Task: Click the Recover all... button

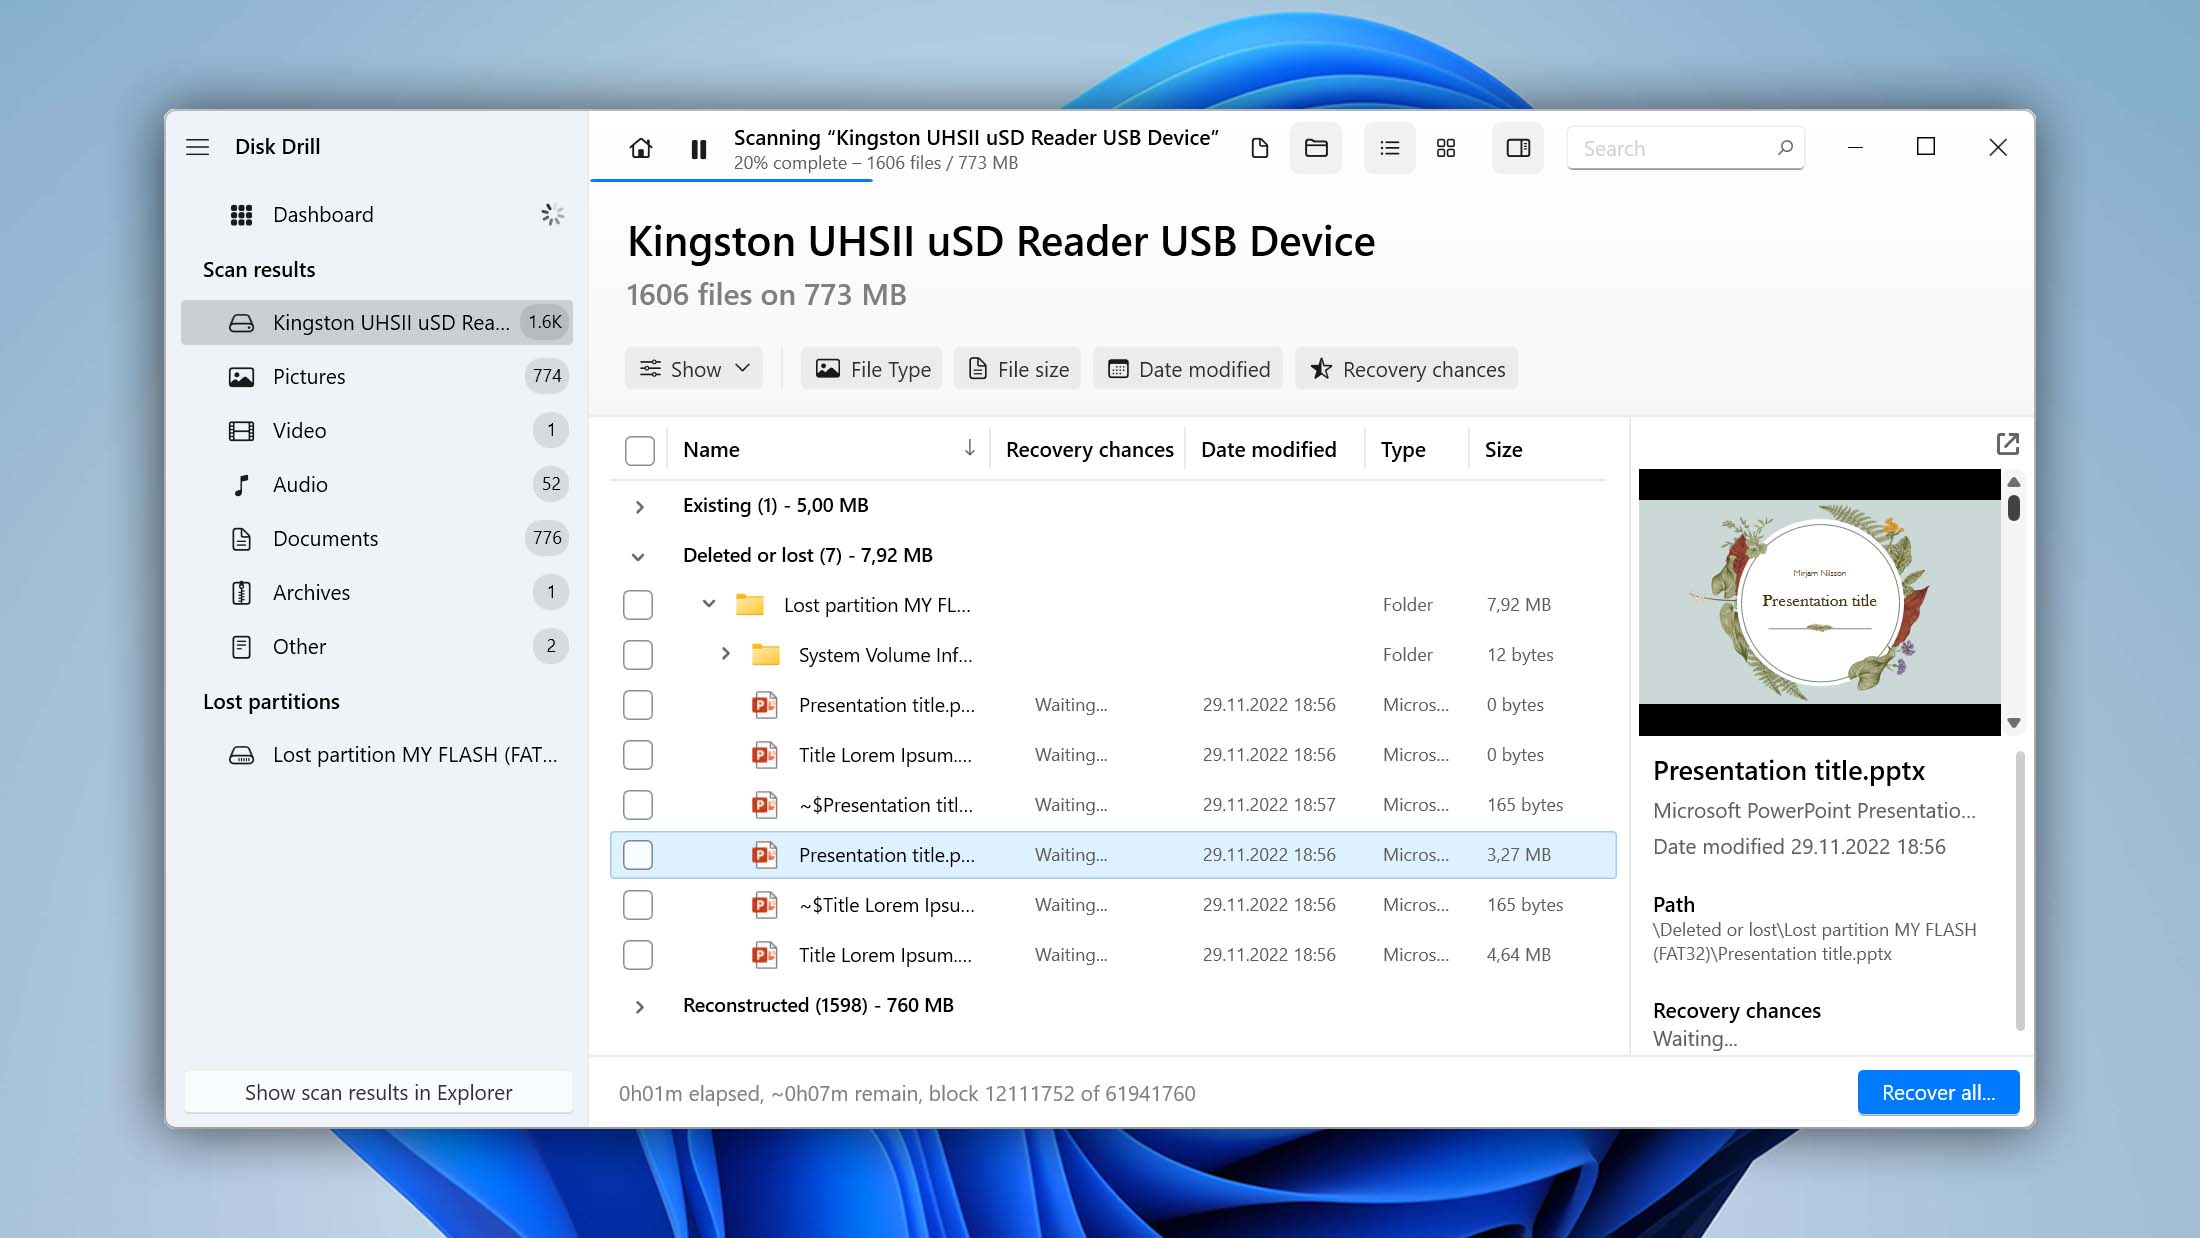Action: [x=1939, y=1091]
